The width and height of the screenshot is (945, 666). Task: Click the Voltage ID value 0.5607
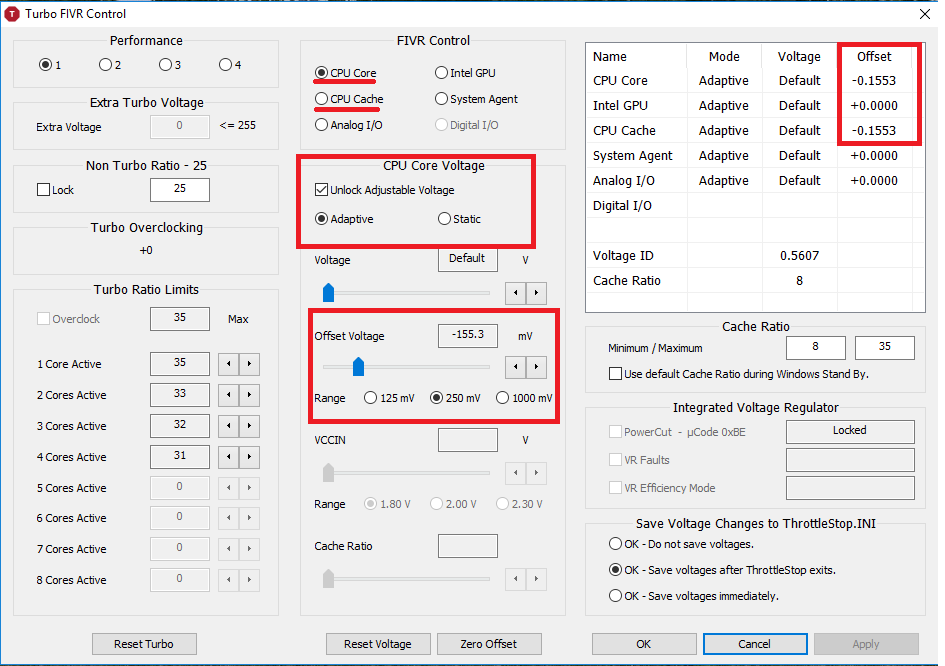(x=799, y=256)
